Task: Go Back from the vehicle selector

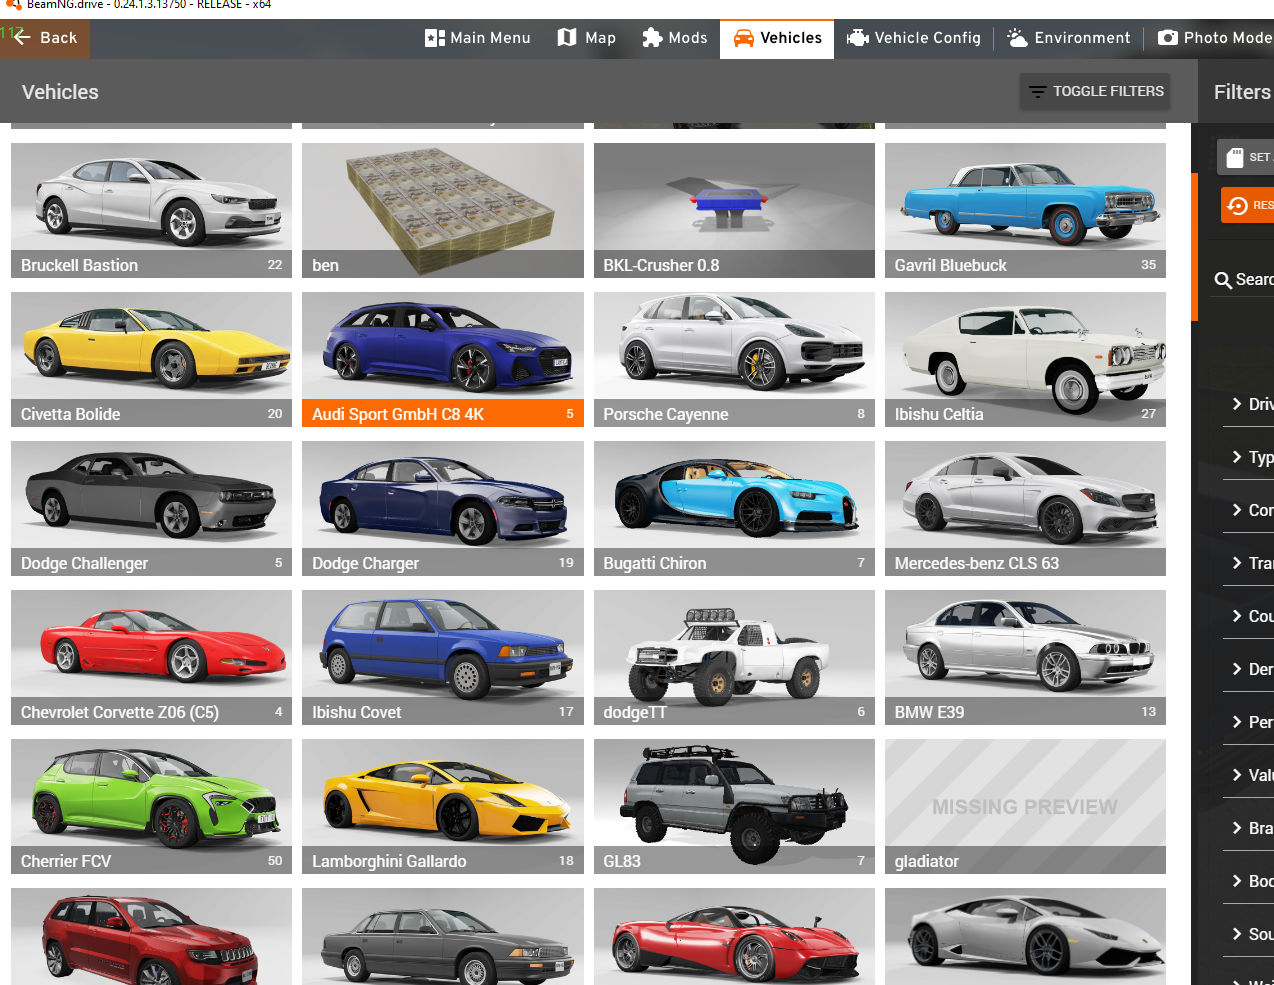Action: click(x=45, y=38)
